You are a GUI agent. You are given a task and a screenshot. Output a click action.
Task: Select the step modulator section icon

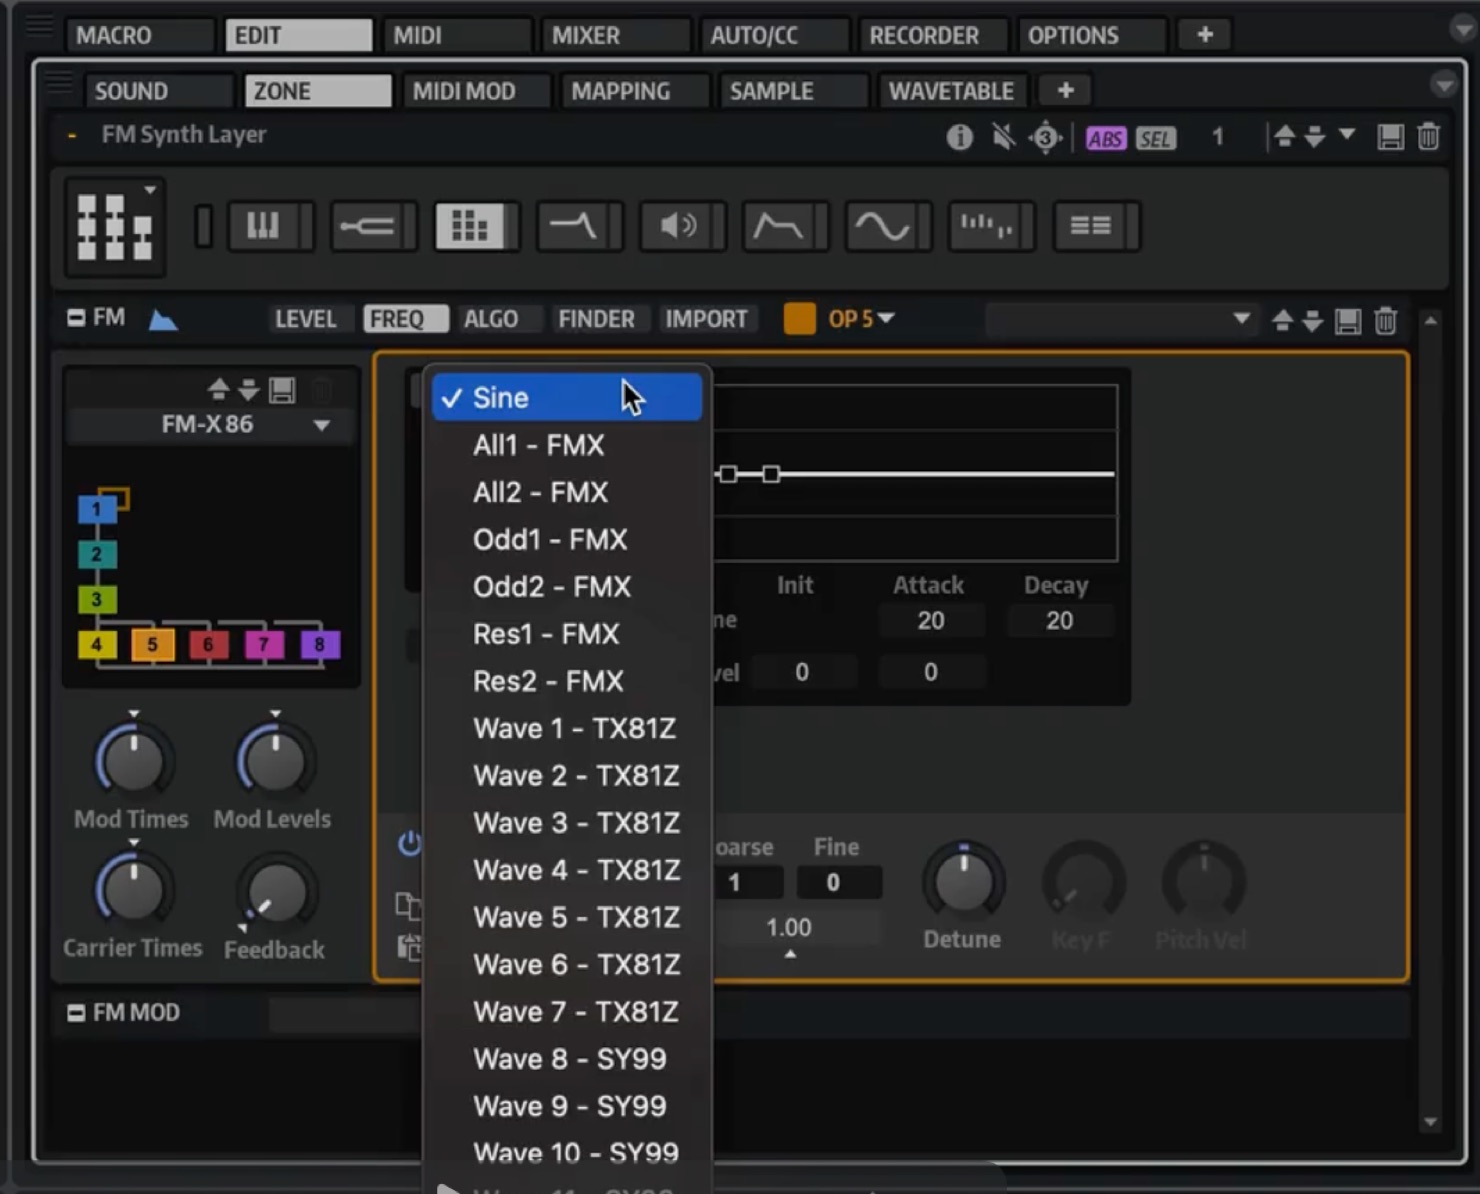[x=985, y=226]
